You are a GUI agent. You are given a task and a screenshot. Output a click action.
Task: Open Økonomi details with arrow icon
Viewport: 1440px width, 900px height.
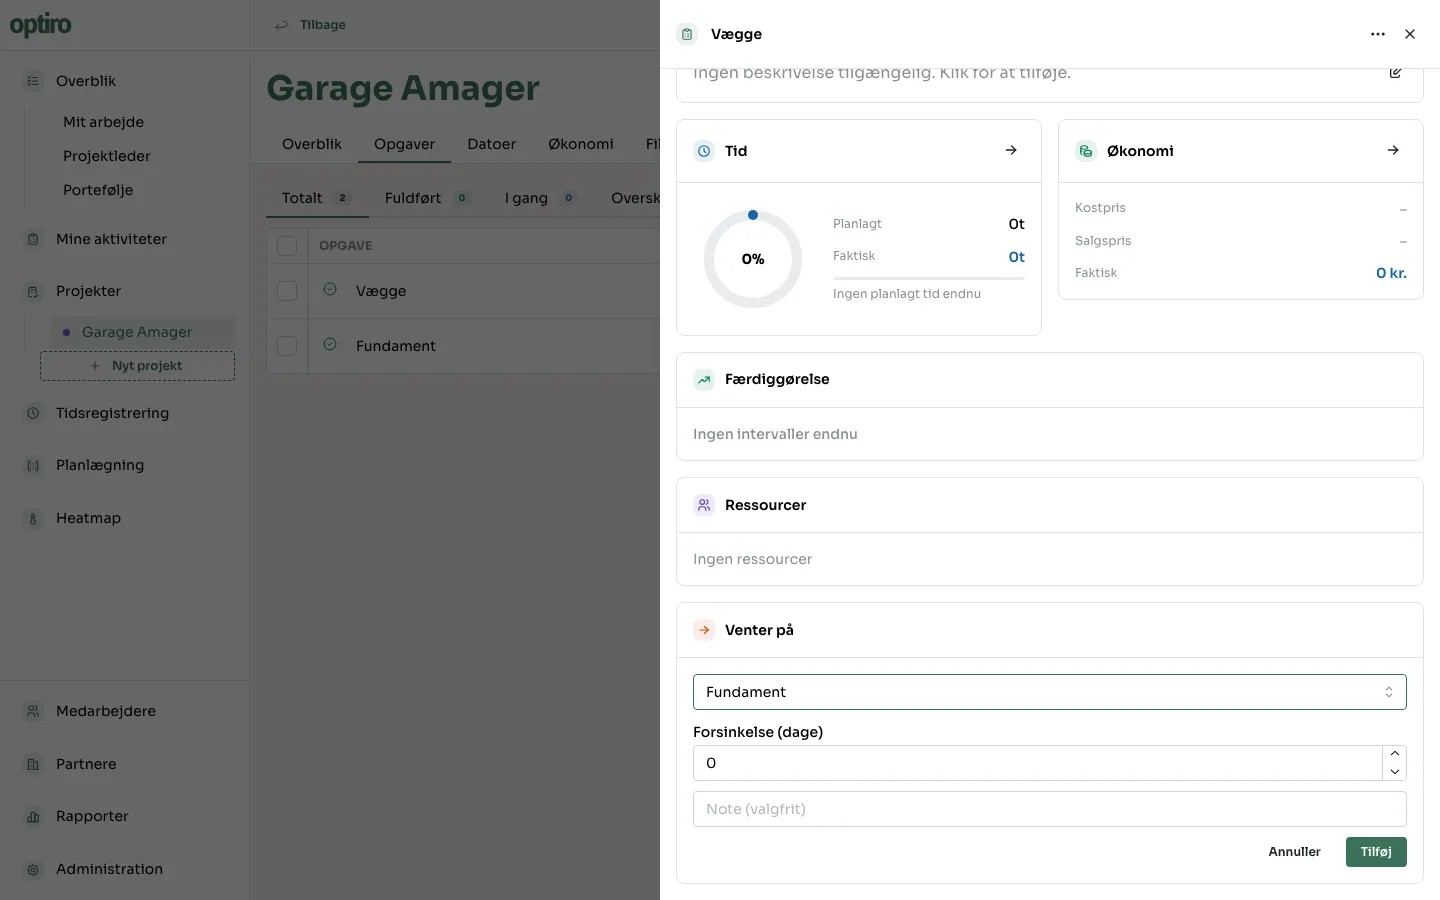(1393, 150)
